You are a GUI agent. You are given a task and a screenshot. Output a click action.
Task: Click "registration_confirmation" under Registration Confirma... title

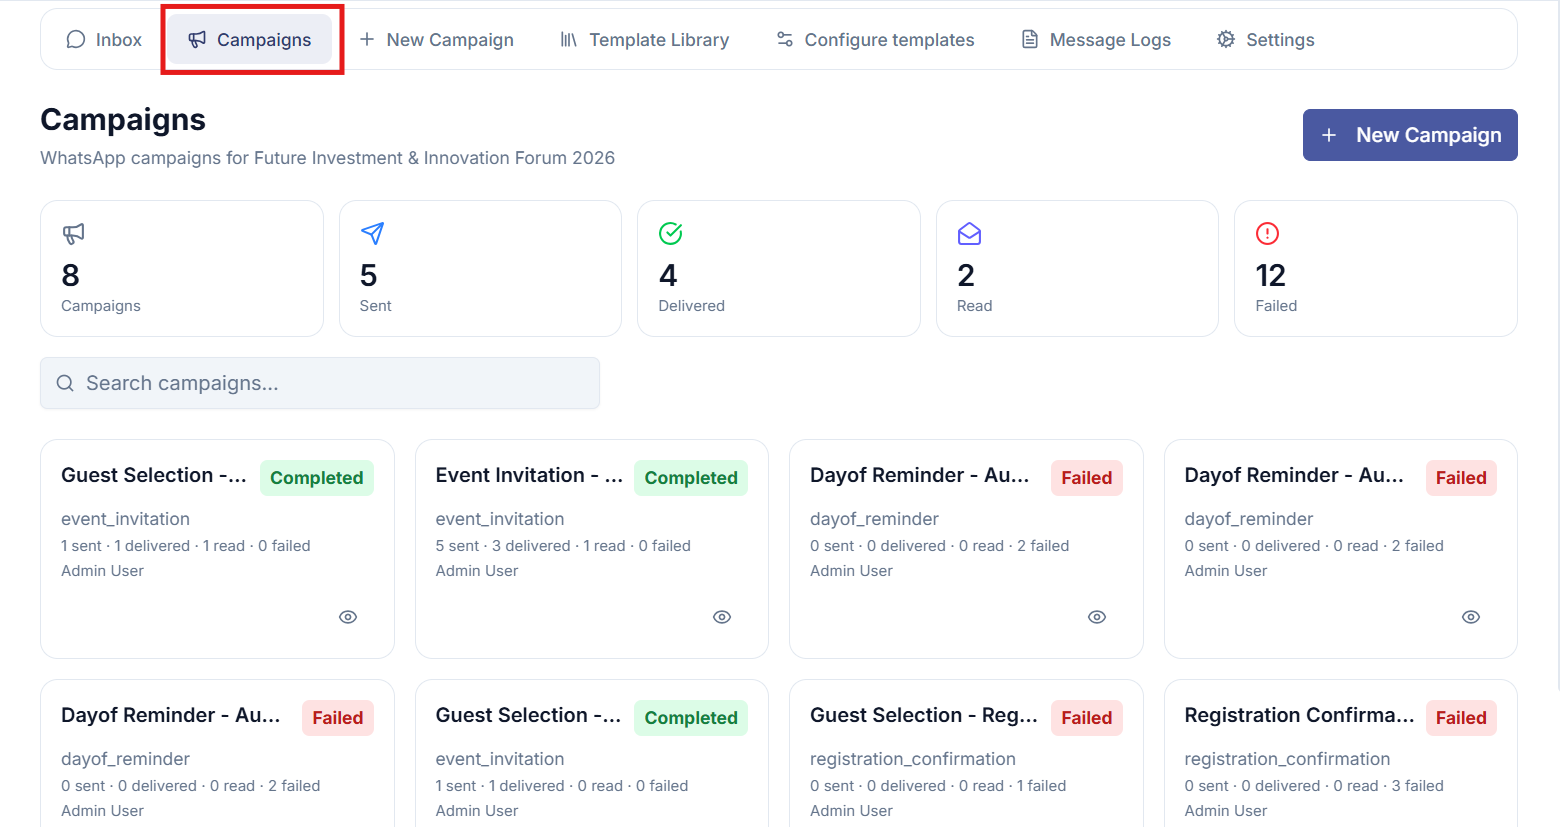(1287, 759)
